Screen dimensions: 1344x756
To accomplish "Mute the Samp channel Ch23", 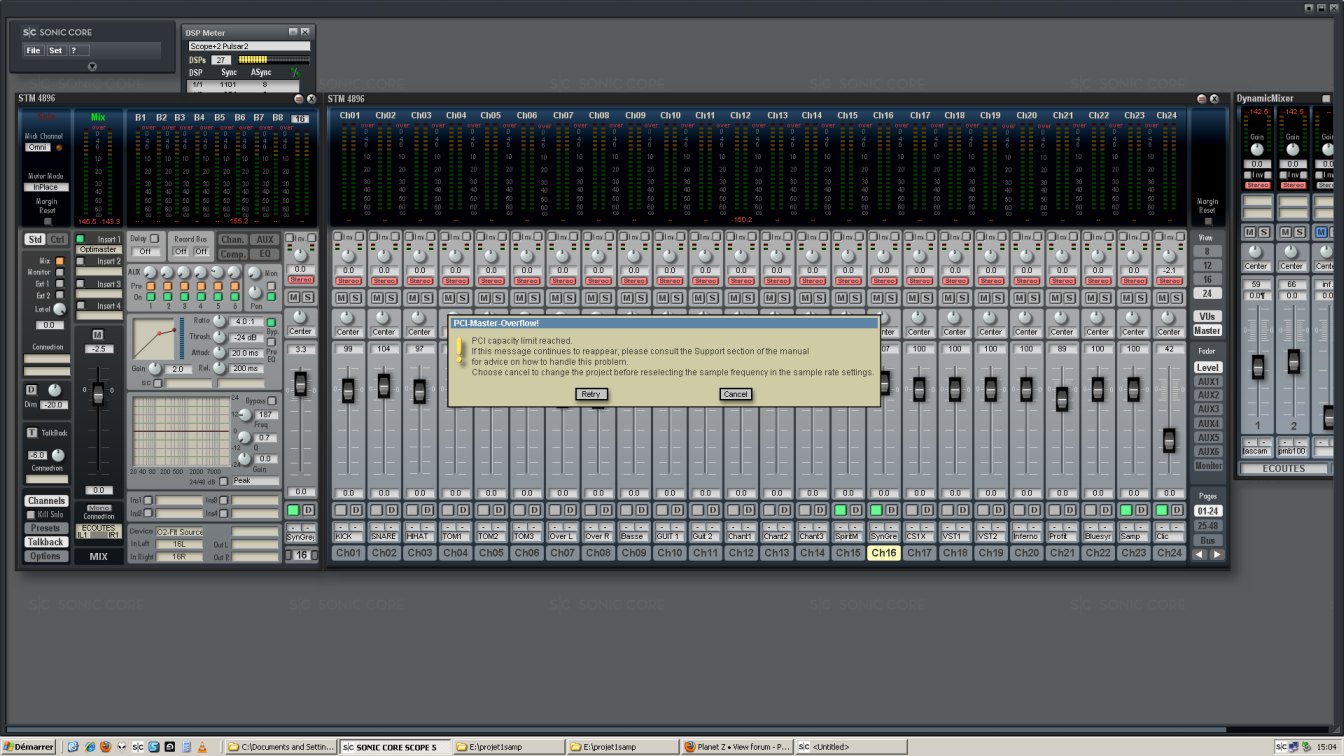I will [1126, 297].
